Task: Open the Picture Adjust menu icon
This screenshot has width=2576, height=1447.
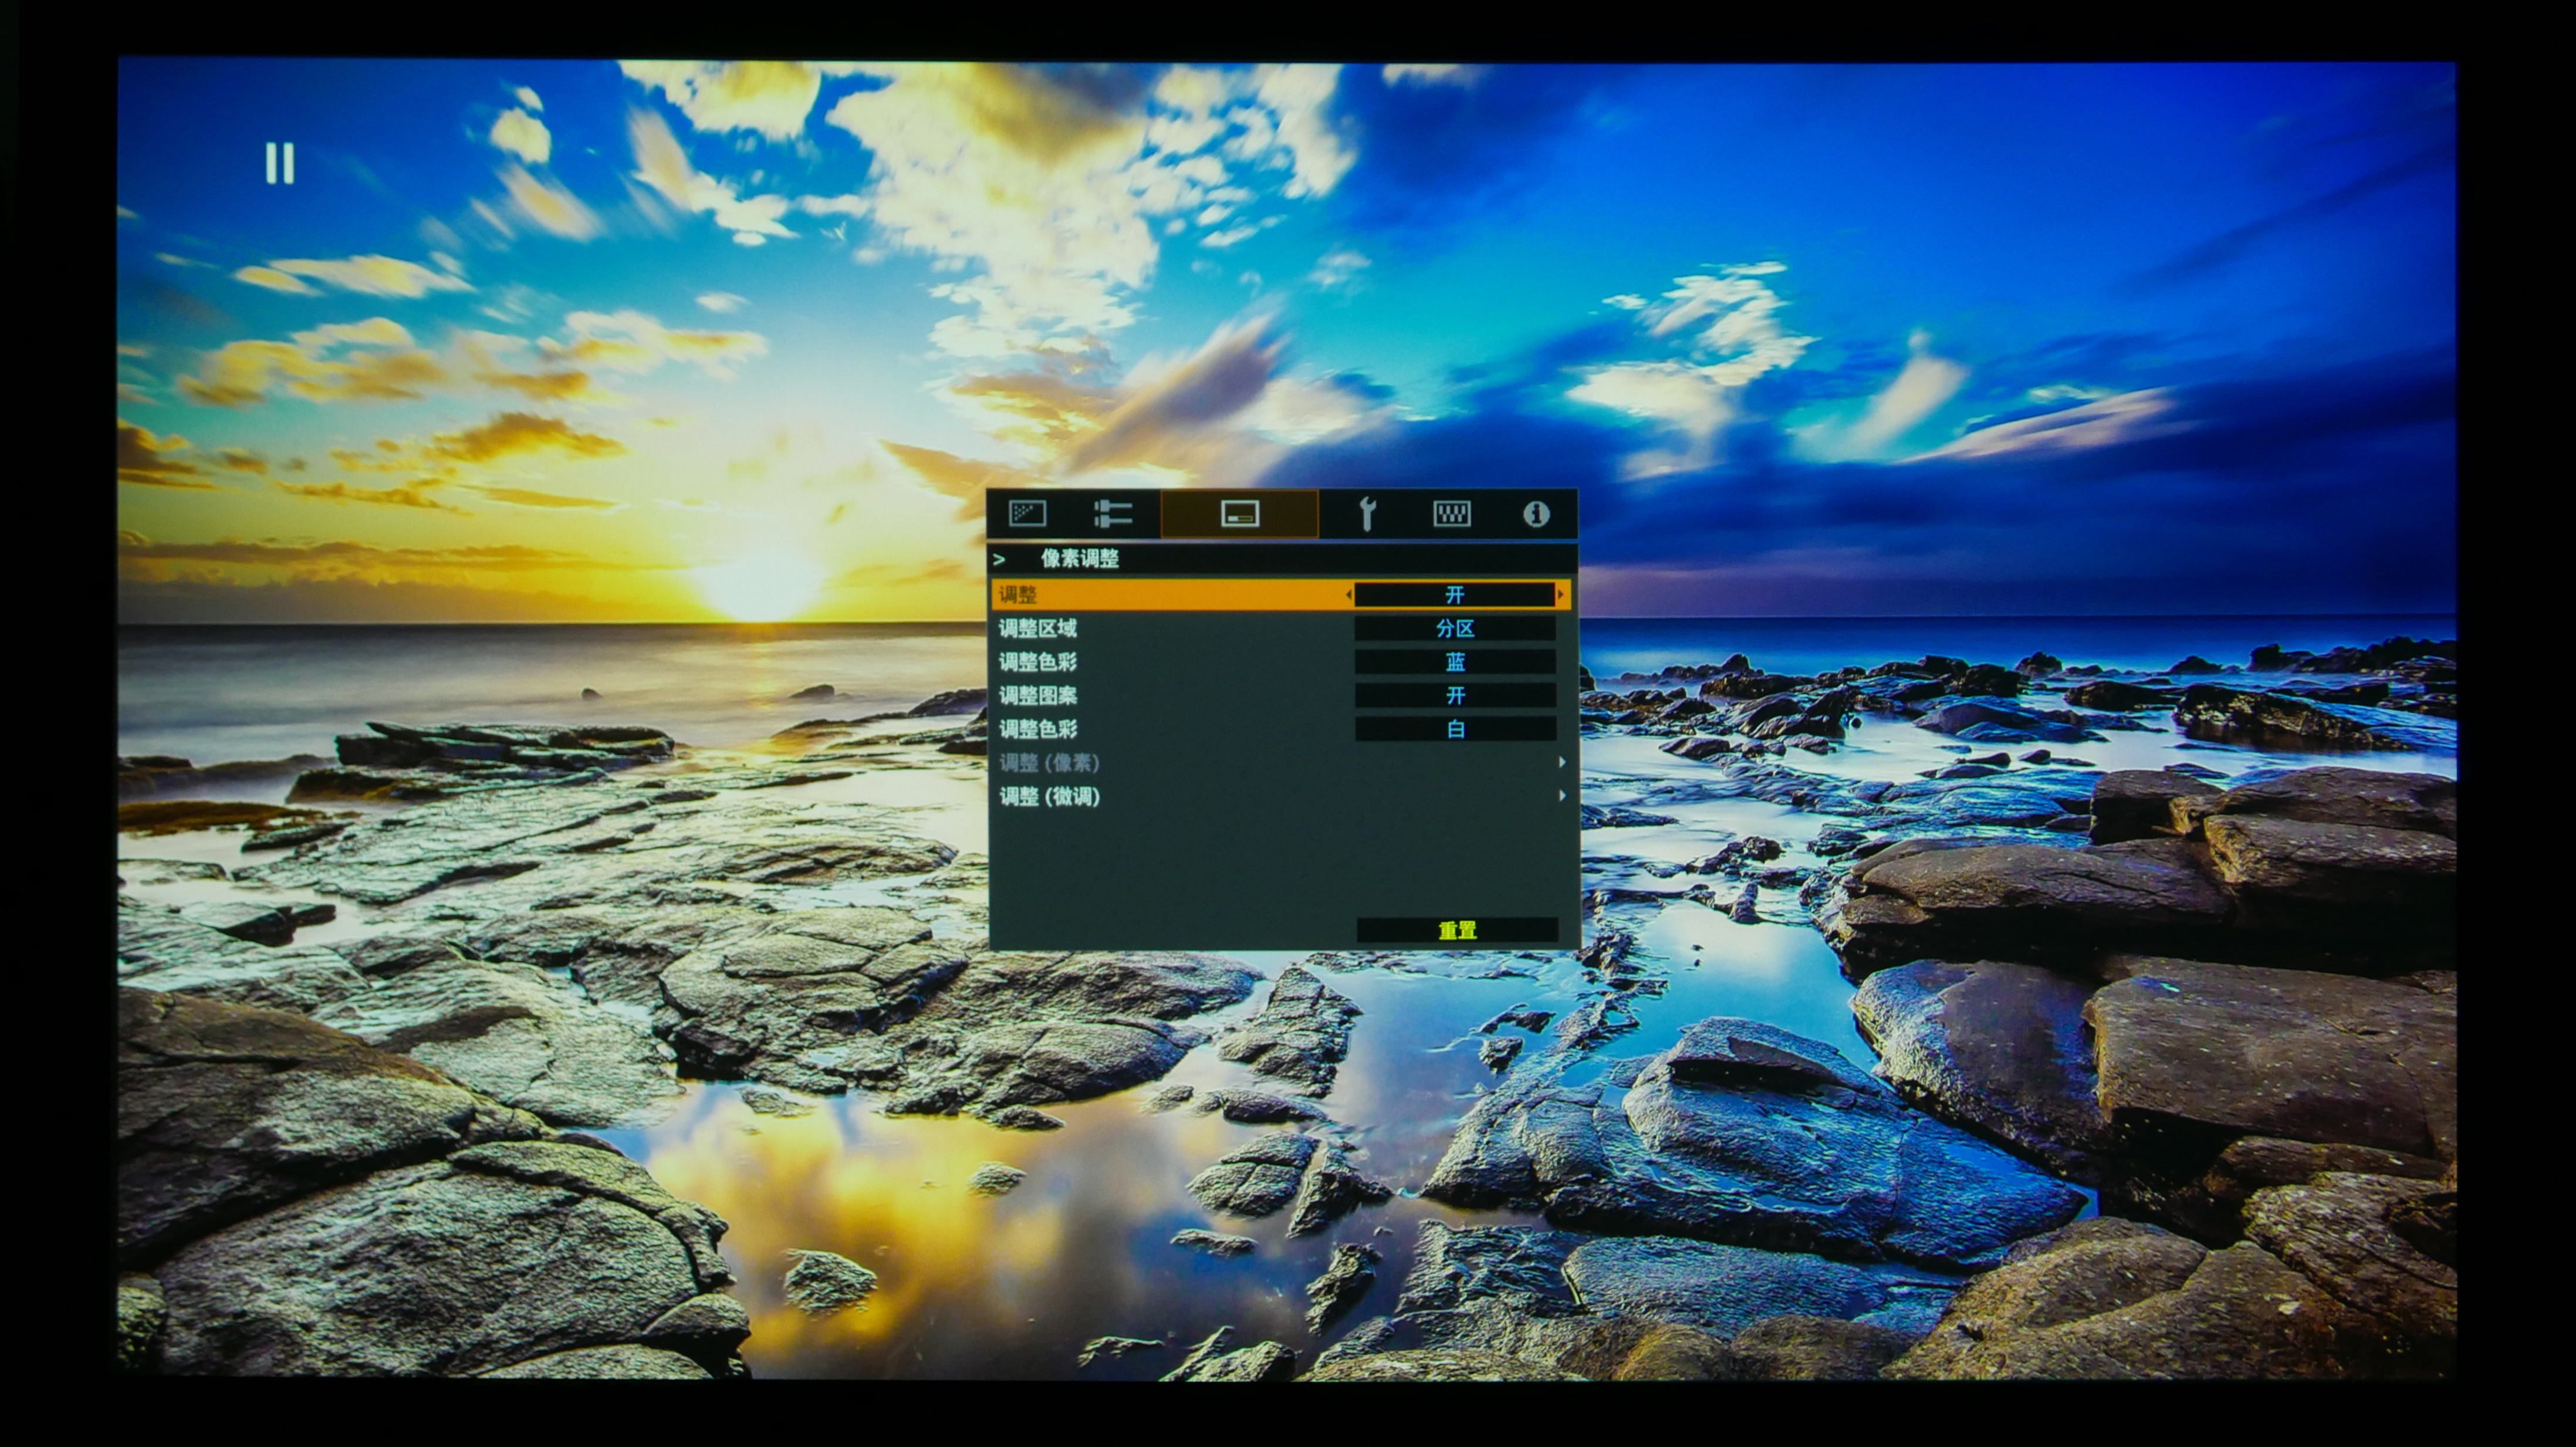Action: 1027,514
